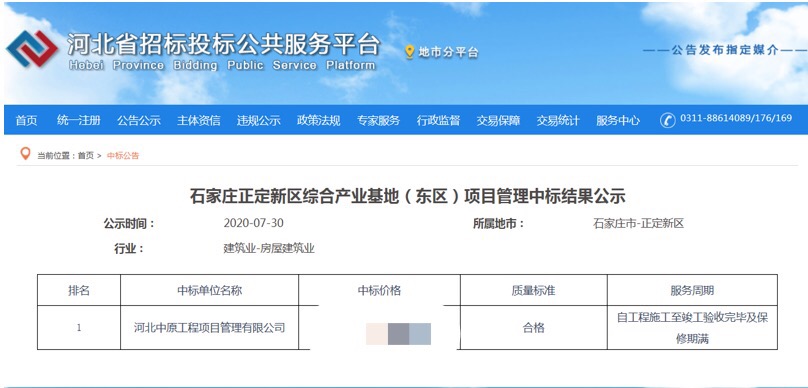Open the 违规公示 menu item
Screen dimensions: 808x388
click(x=259, y=121)
